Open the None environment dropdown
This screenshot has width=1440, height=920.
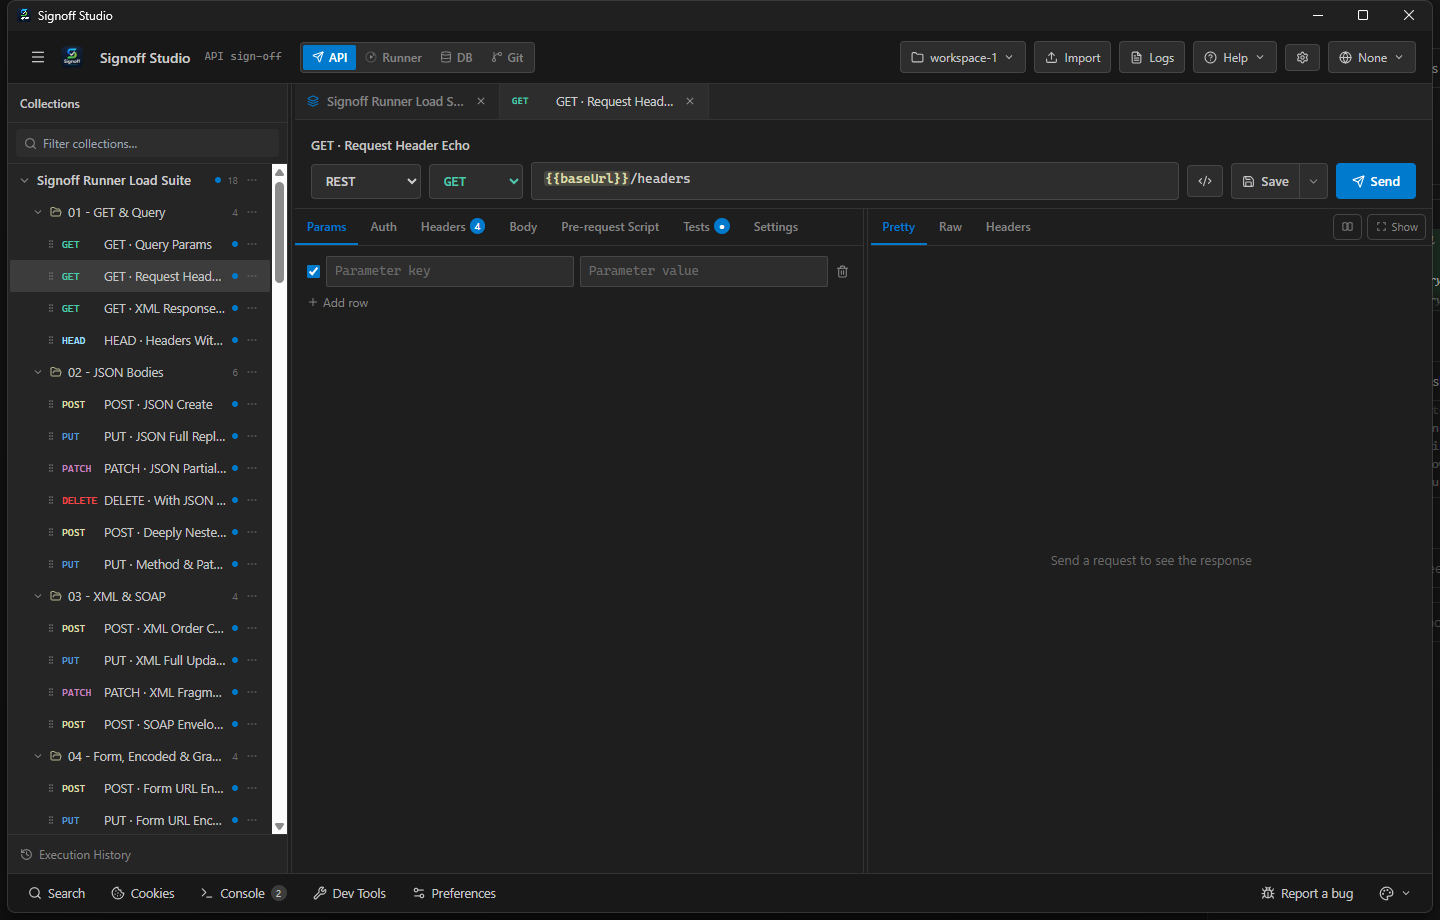[1372, 57]
